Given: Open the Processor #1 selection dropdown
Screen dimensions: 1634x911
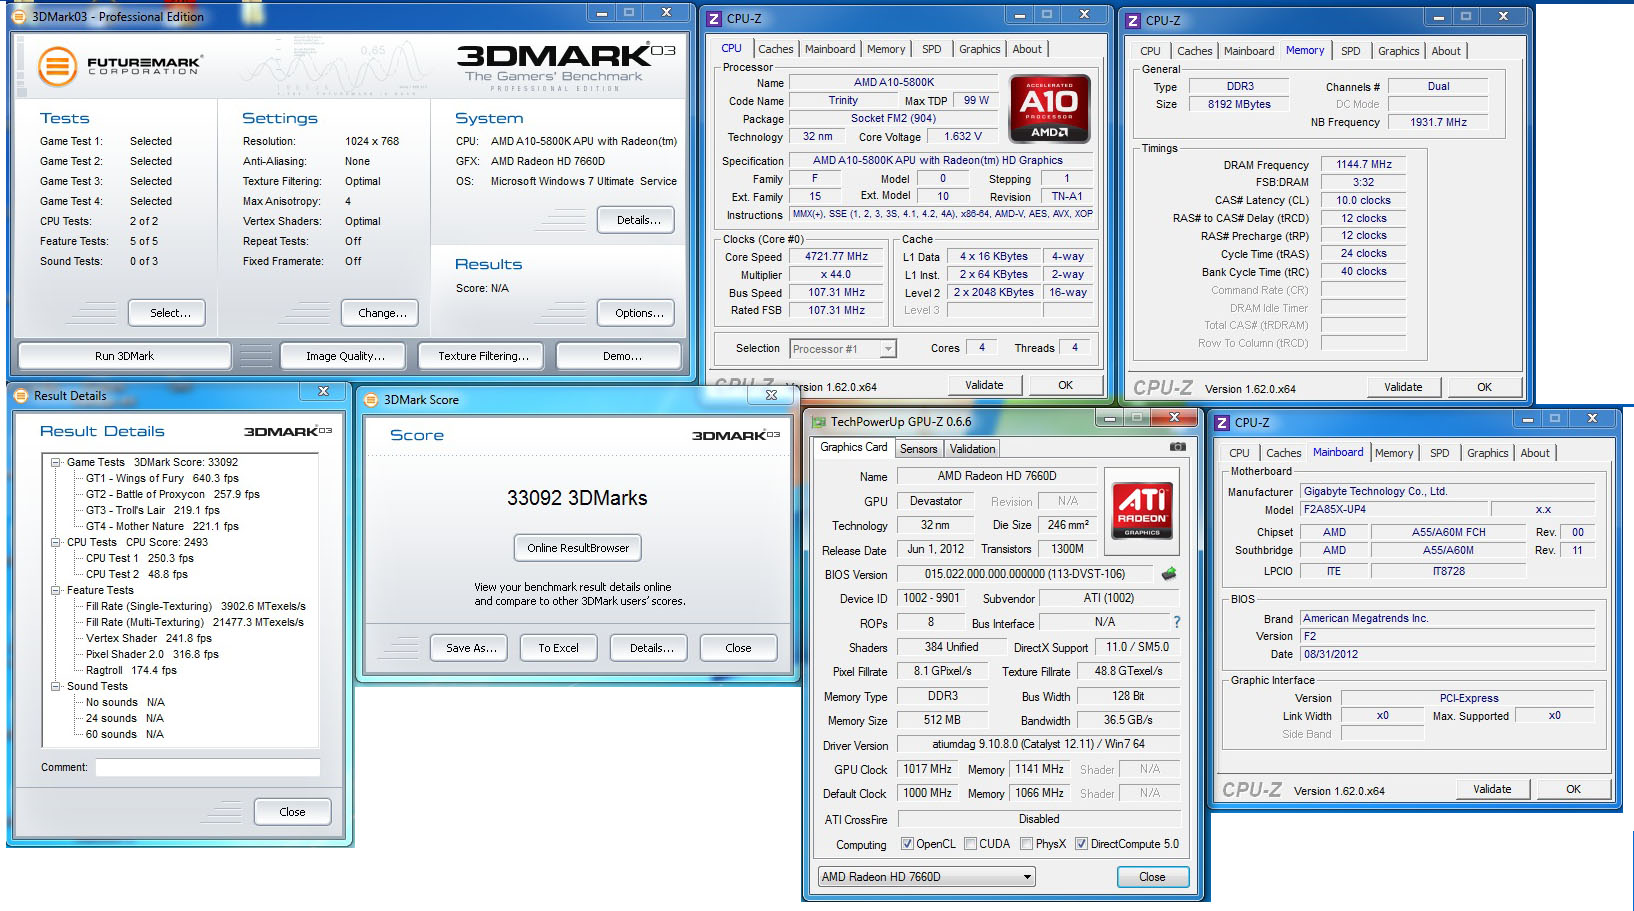Looking at the screenshot, I should (x=842, y=349).
